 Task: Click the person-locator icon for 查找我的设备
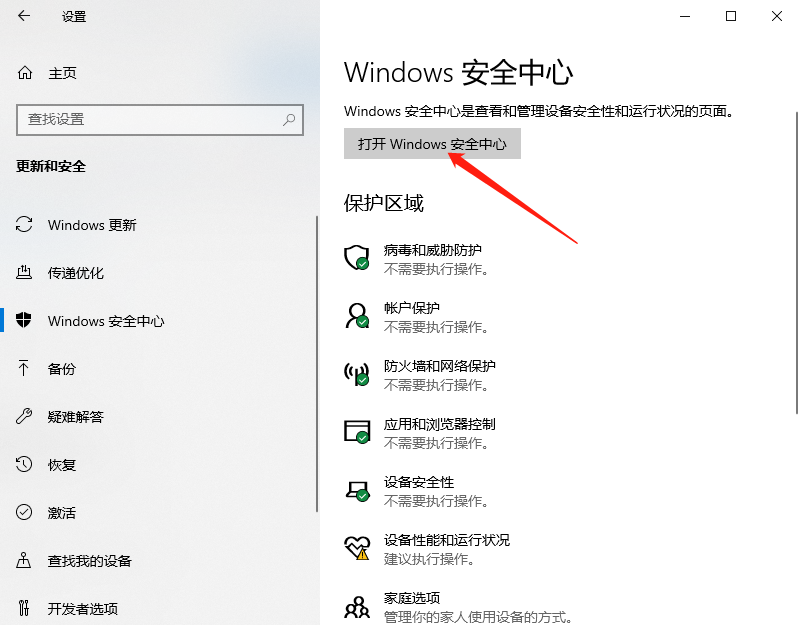click(x=23, y=560)
